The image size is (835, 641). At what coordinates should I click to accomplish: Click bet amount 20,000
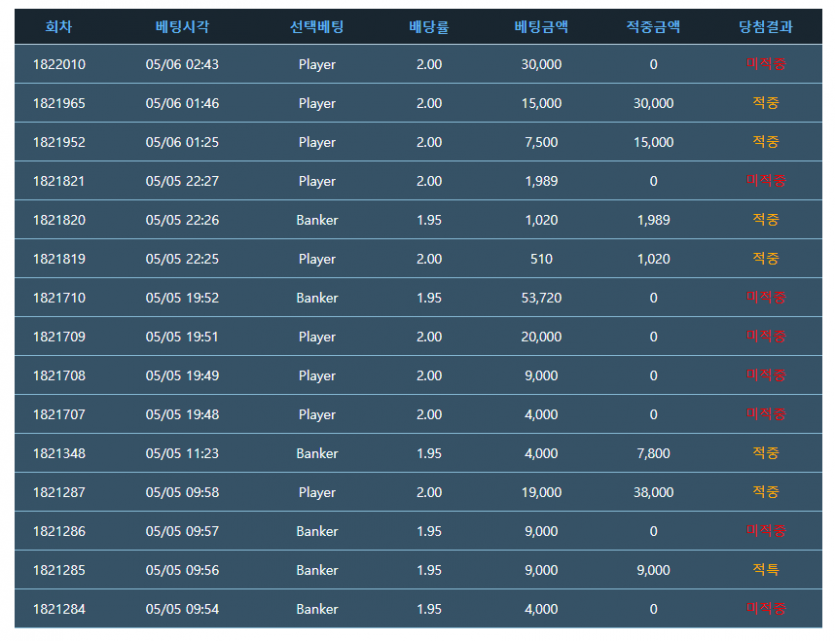pyautogui.click(x=541, y=336)
